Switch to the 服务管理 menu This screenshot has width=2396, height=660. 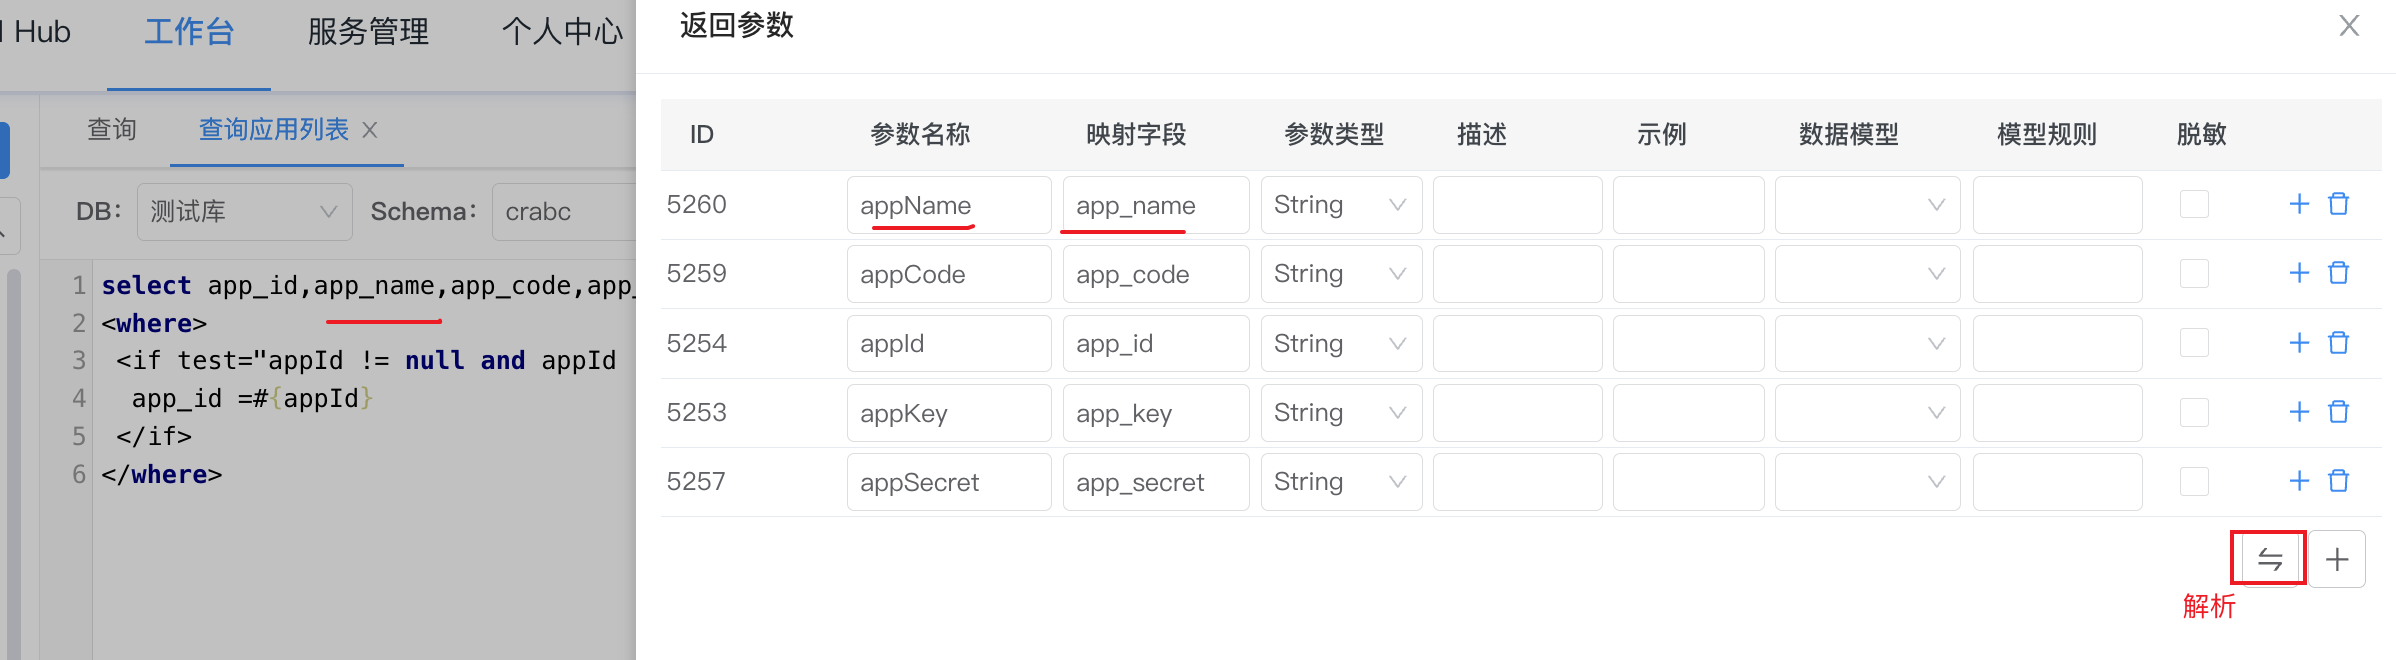[368, 32]
